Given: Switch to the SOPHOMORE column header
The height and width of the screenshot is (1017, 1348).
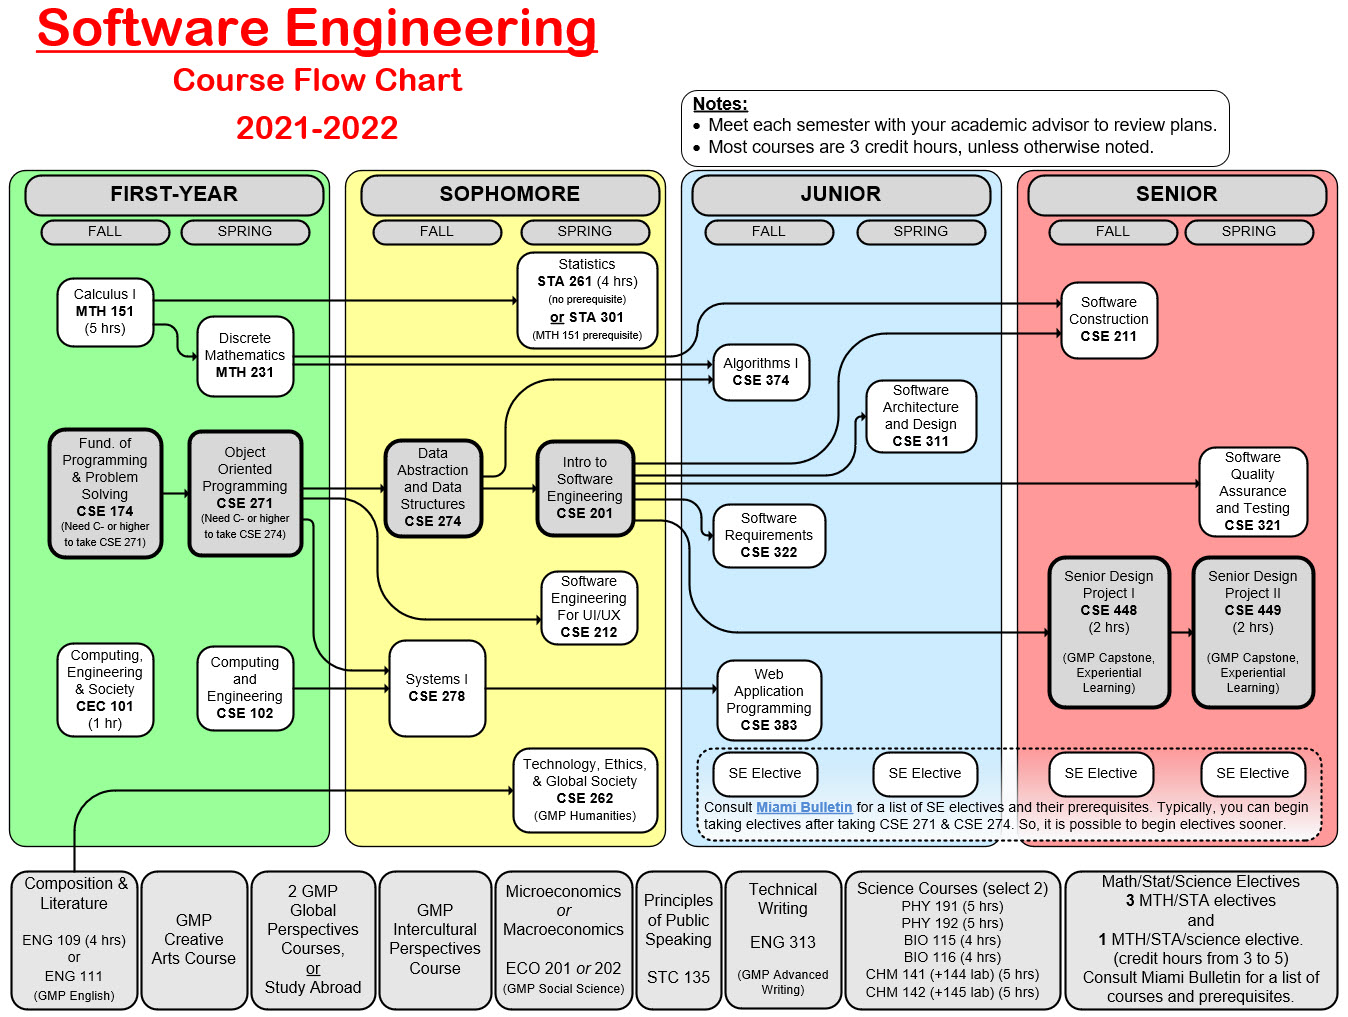Looking at the screenshot, I should (509, 194).
